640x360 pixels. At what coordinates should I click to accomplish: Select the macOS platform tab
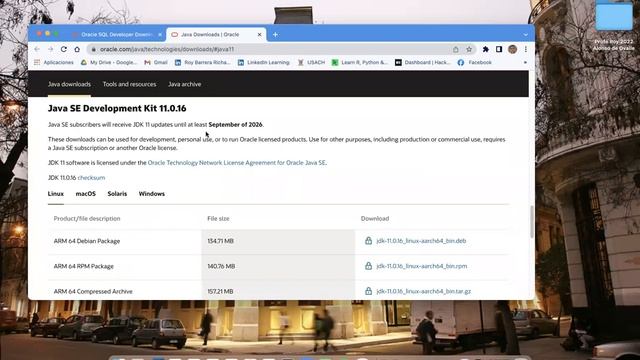86,194
